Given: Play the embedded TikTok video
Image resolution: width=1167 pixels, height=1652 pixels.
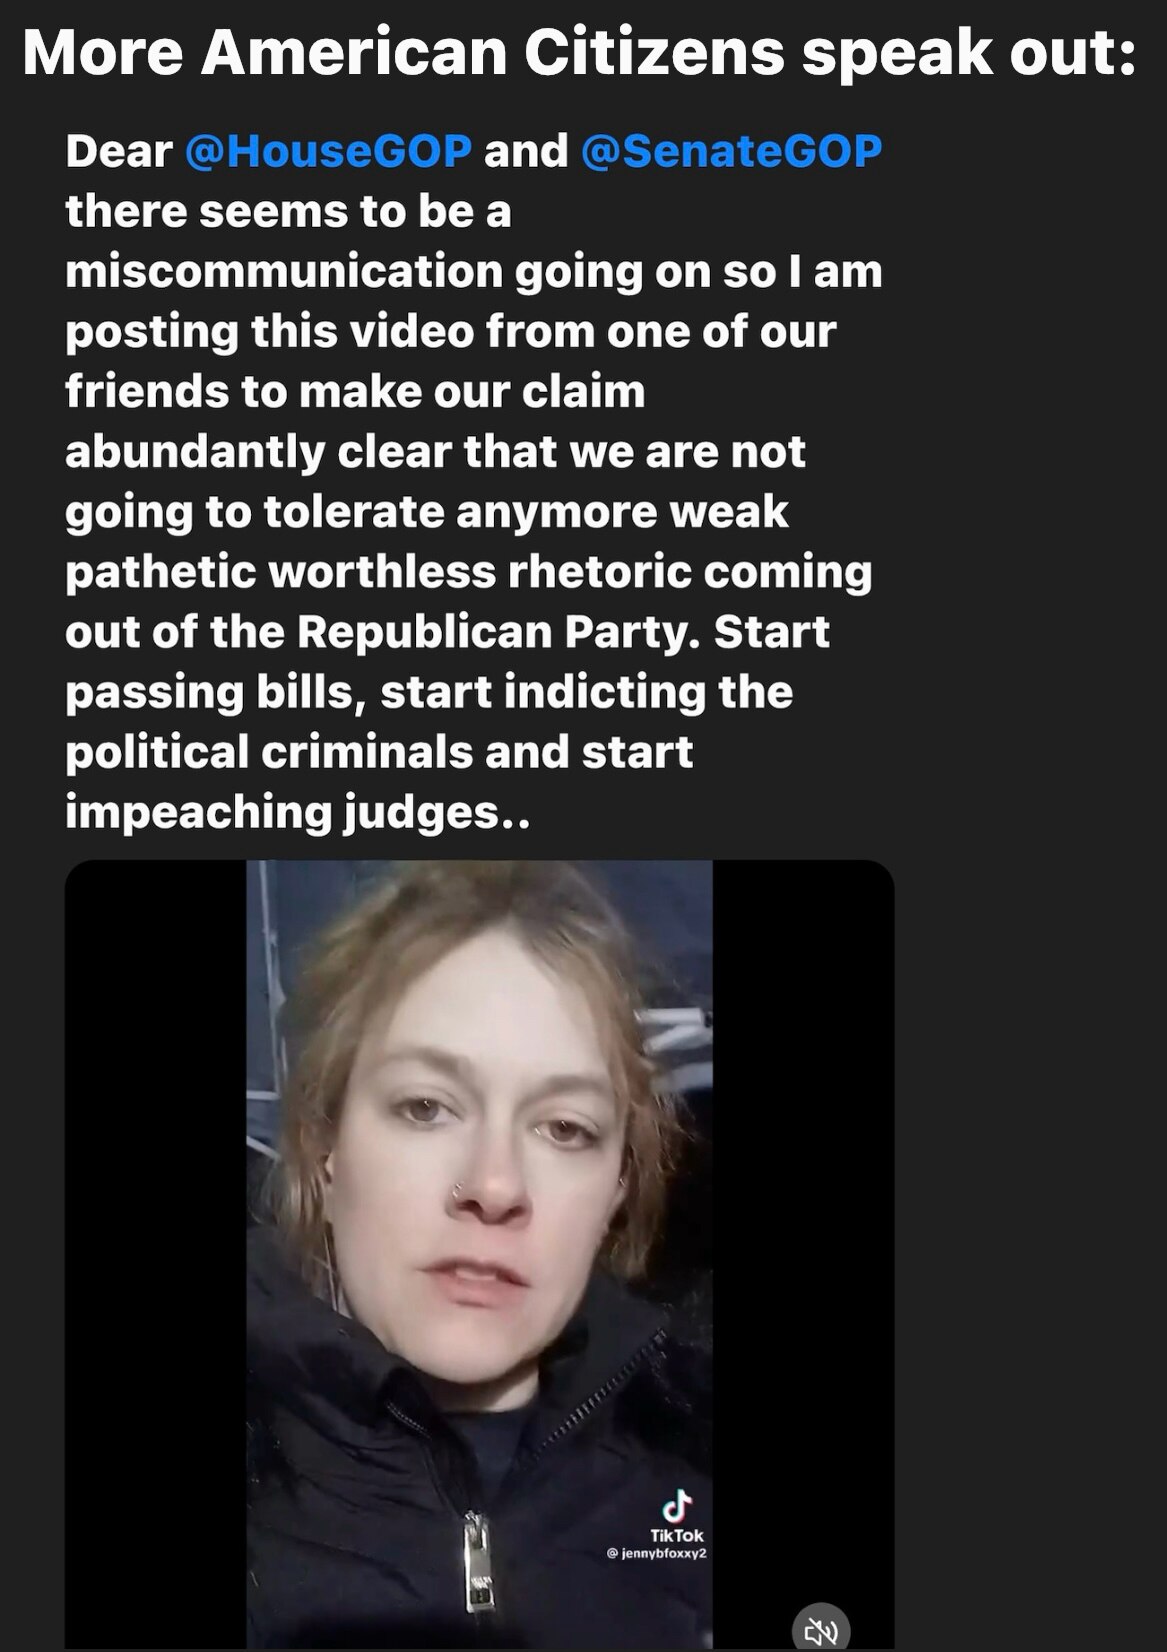Looking at the screenshot, I should click(479, 1254).
